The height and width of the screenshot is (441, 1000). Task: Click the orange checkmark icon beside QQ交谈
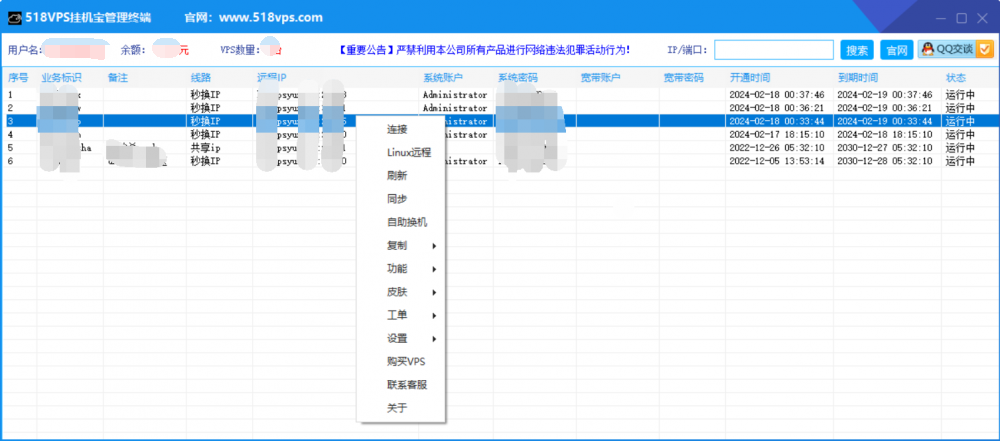coord(985,49)
